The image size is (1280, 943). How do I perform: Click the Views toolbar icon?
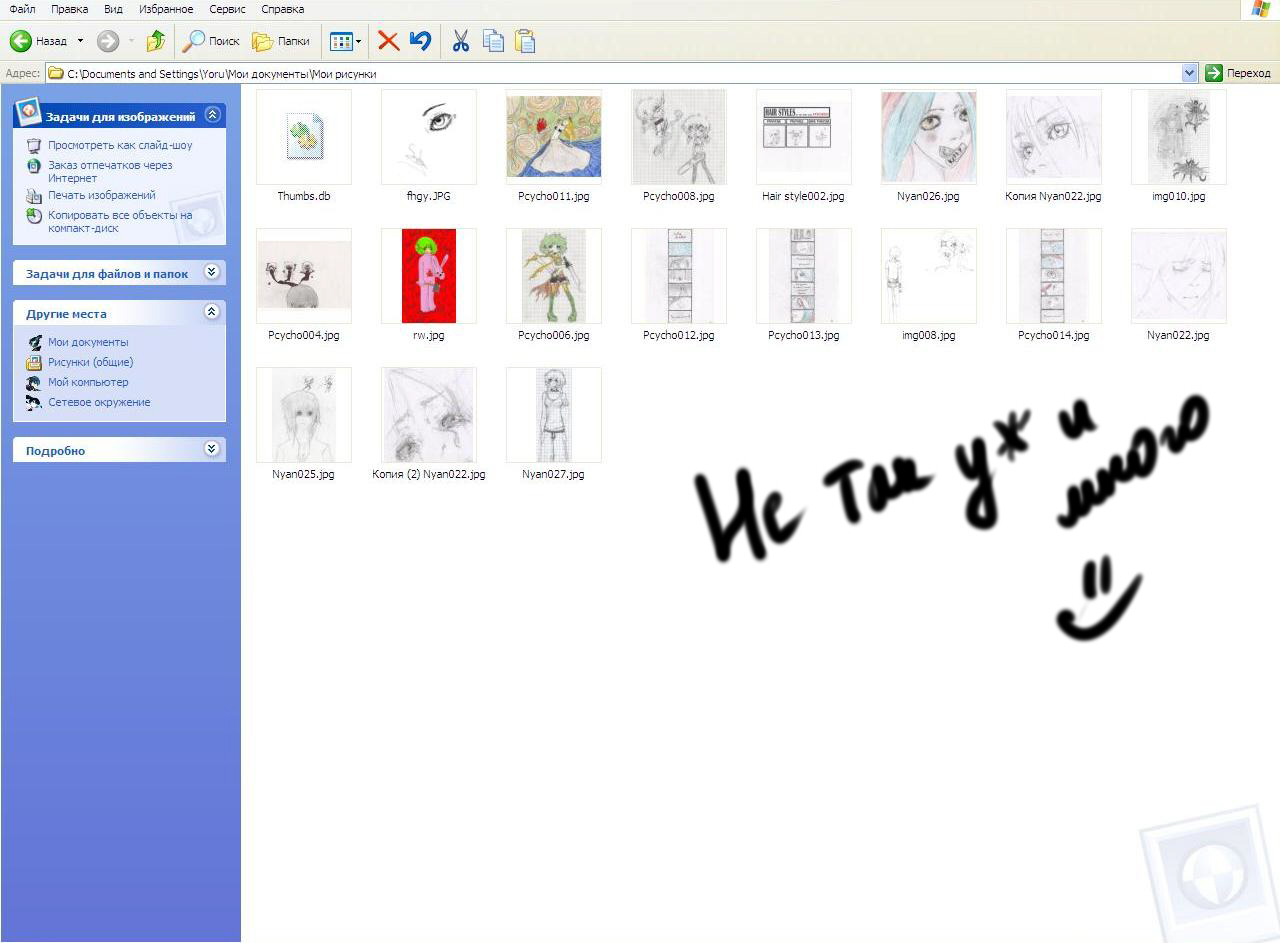tap(341, 41)
